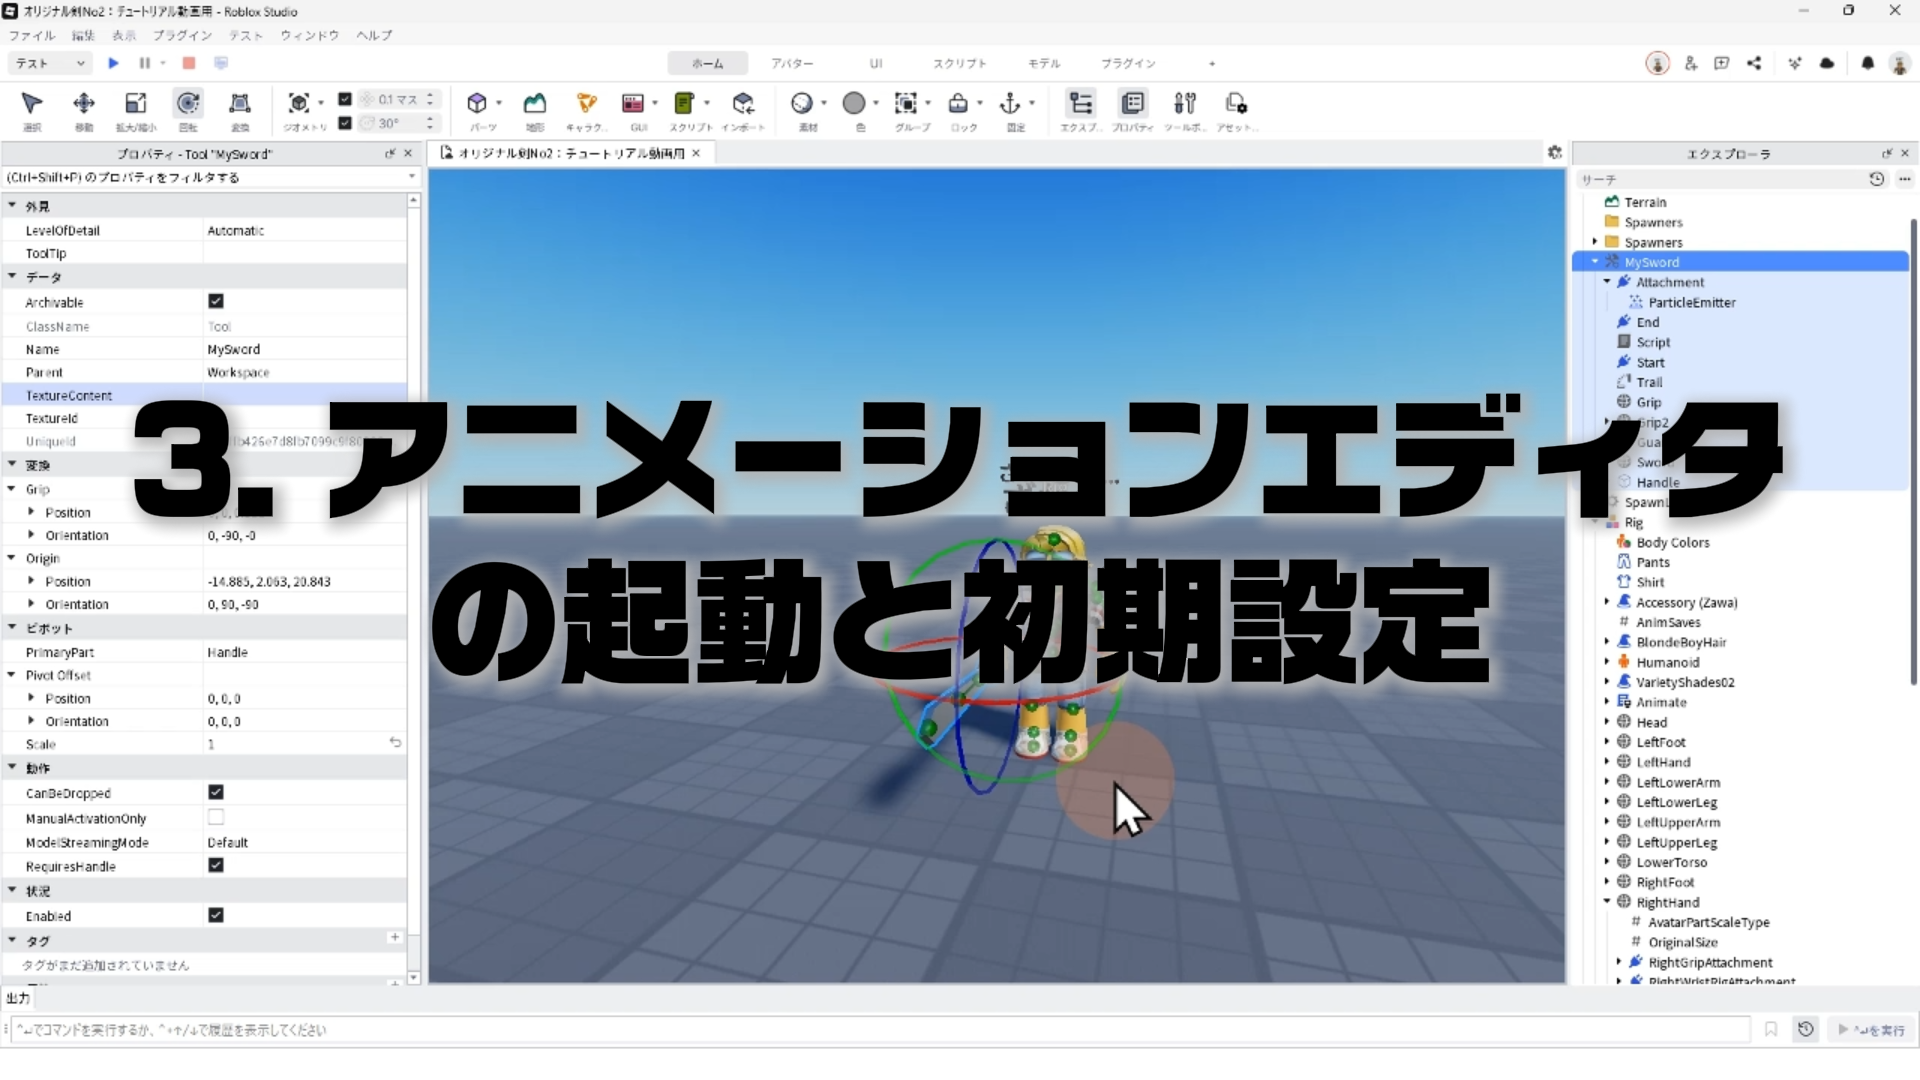The image size is (1920, 1080).
Task: Switch to the Avatar (アバター) ribbon tab
Action: tap(791, 63)
